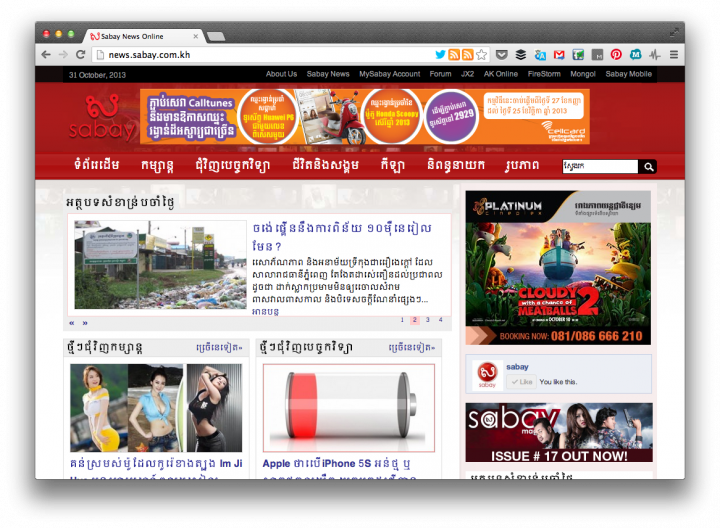Go to previous featured slide with « arrow
720x528 pixels.
pos(72,323)
